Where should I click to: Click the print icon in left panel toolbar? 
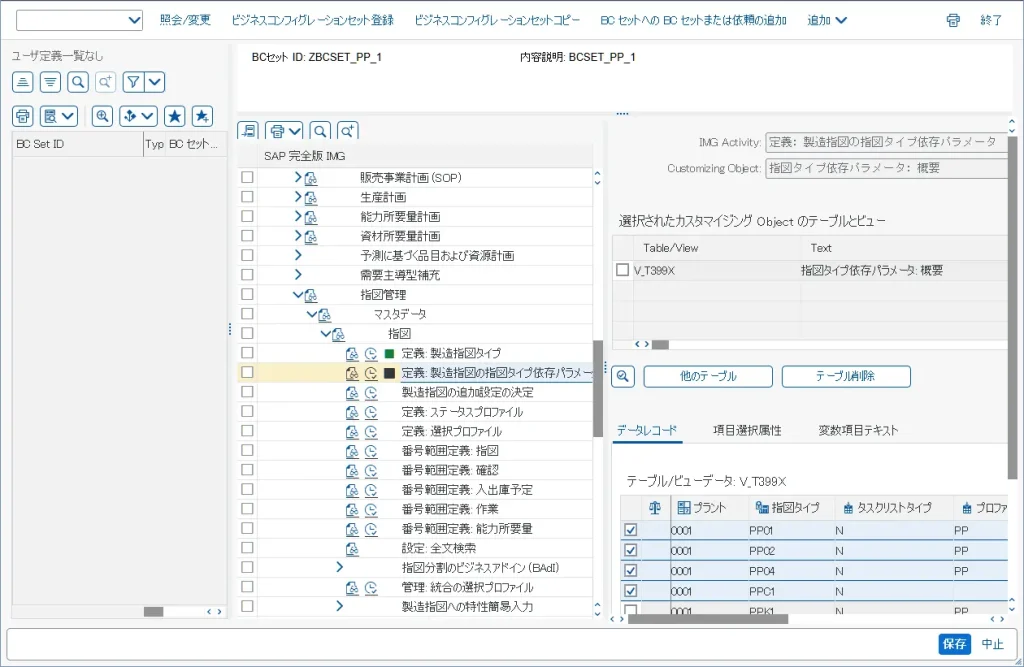(23, 116)
